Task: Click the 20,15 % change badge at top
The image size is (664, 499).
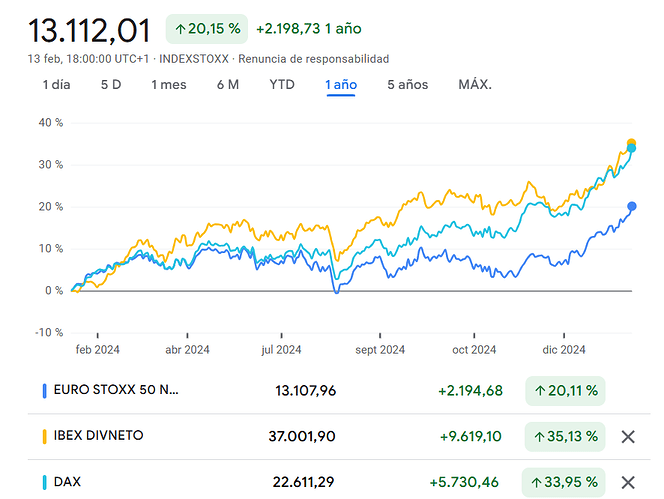Action: tap(207, 29)
